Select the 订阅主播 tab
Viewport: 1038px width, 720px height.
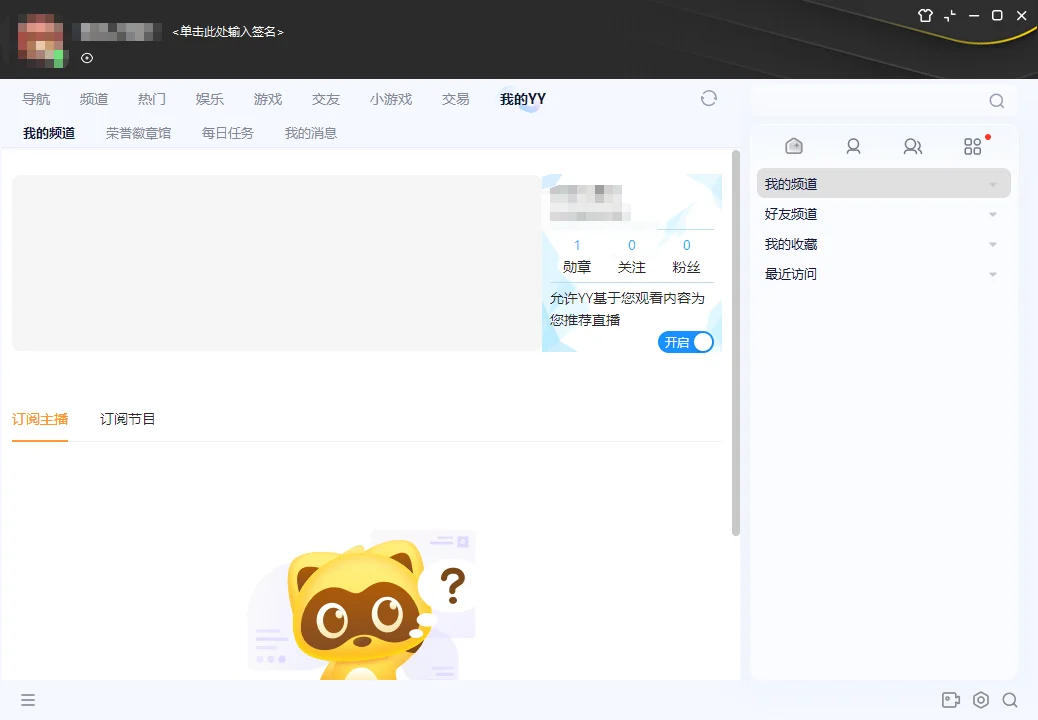(40, 419)
